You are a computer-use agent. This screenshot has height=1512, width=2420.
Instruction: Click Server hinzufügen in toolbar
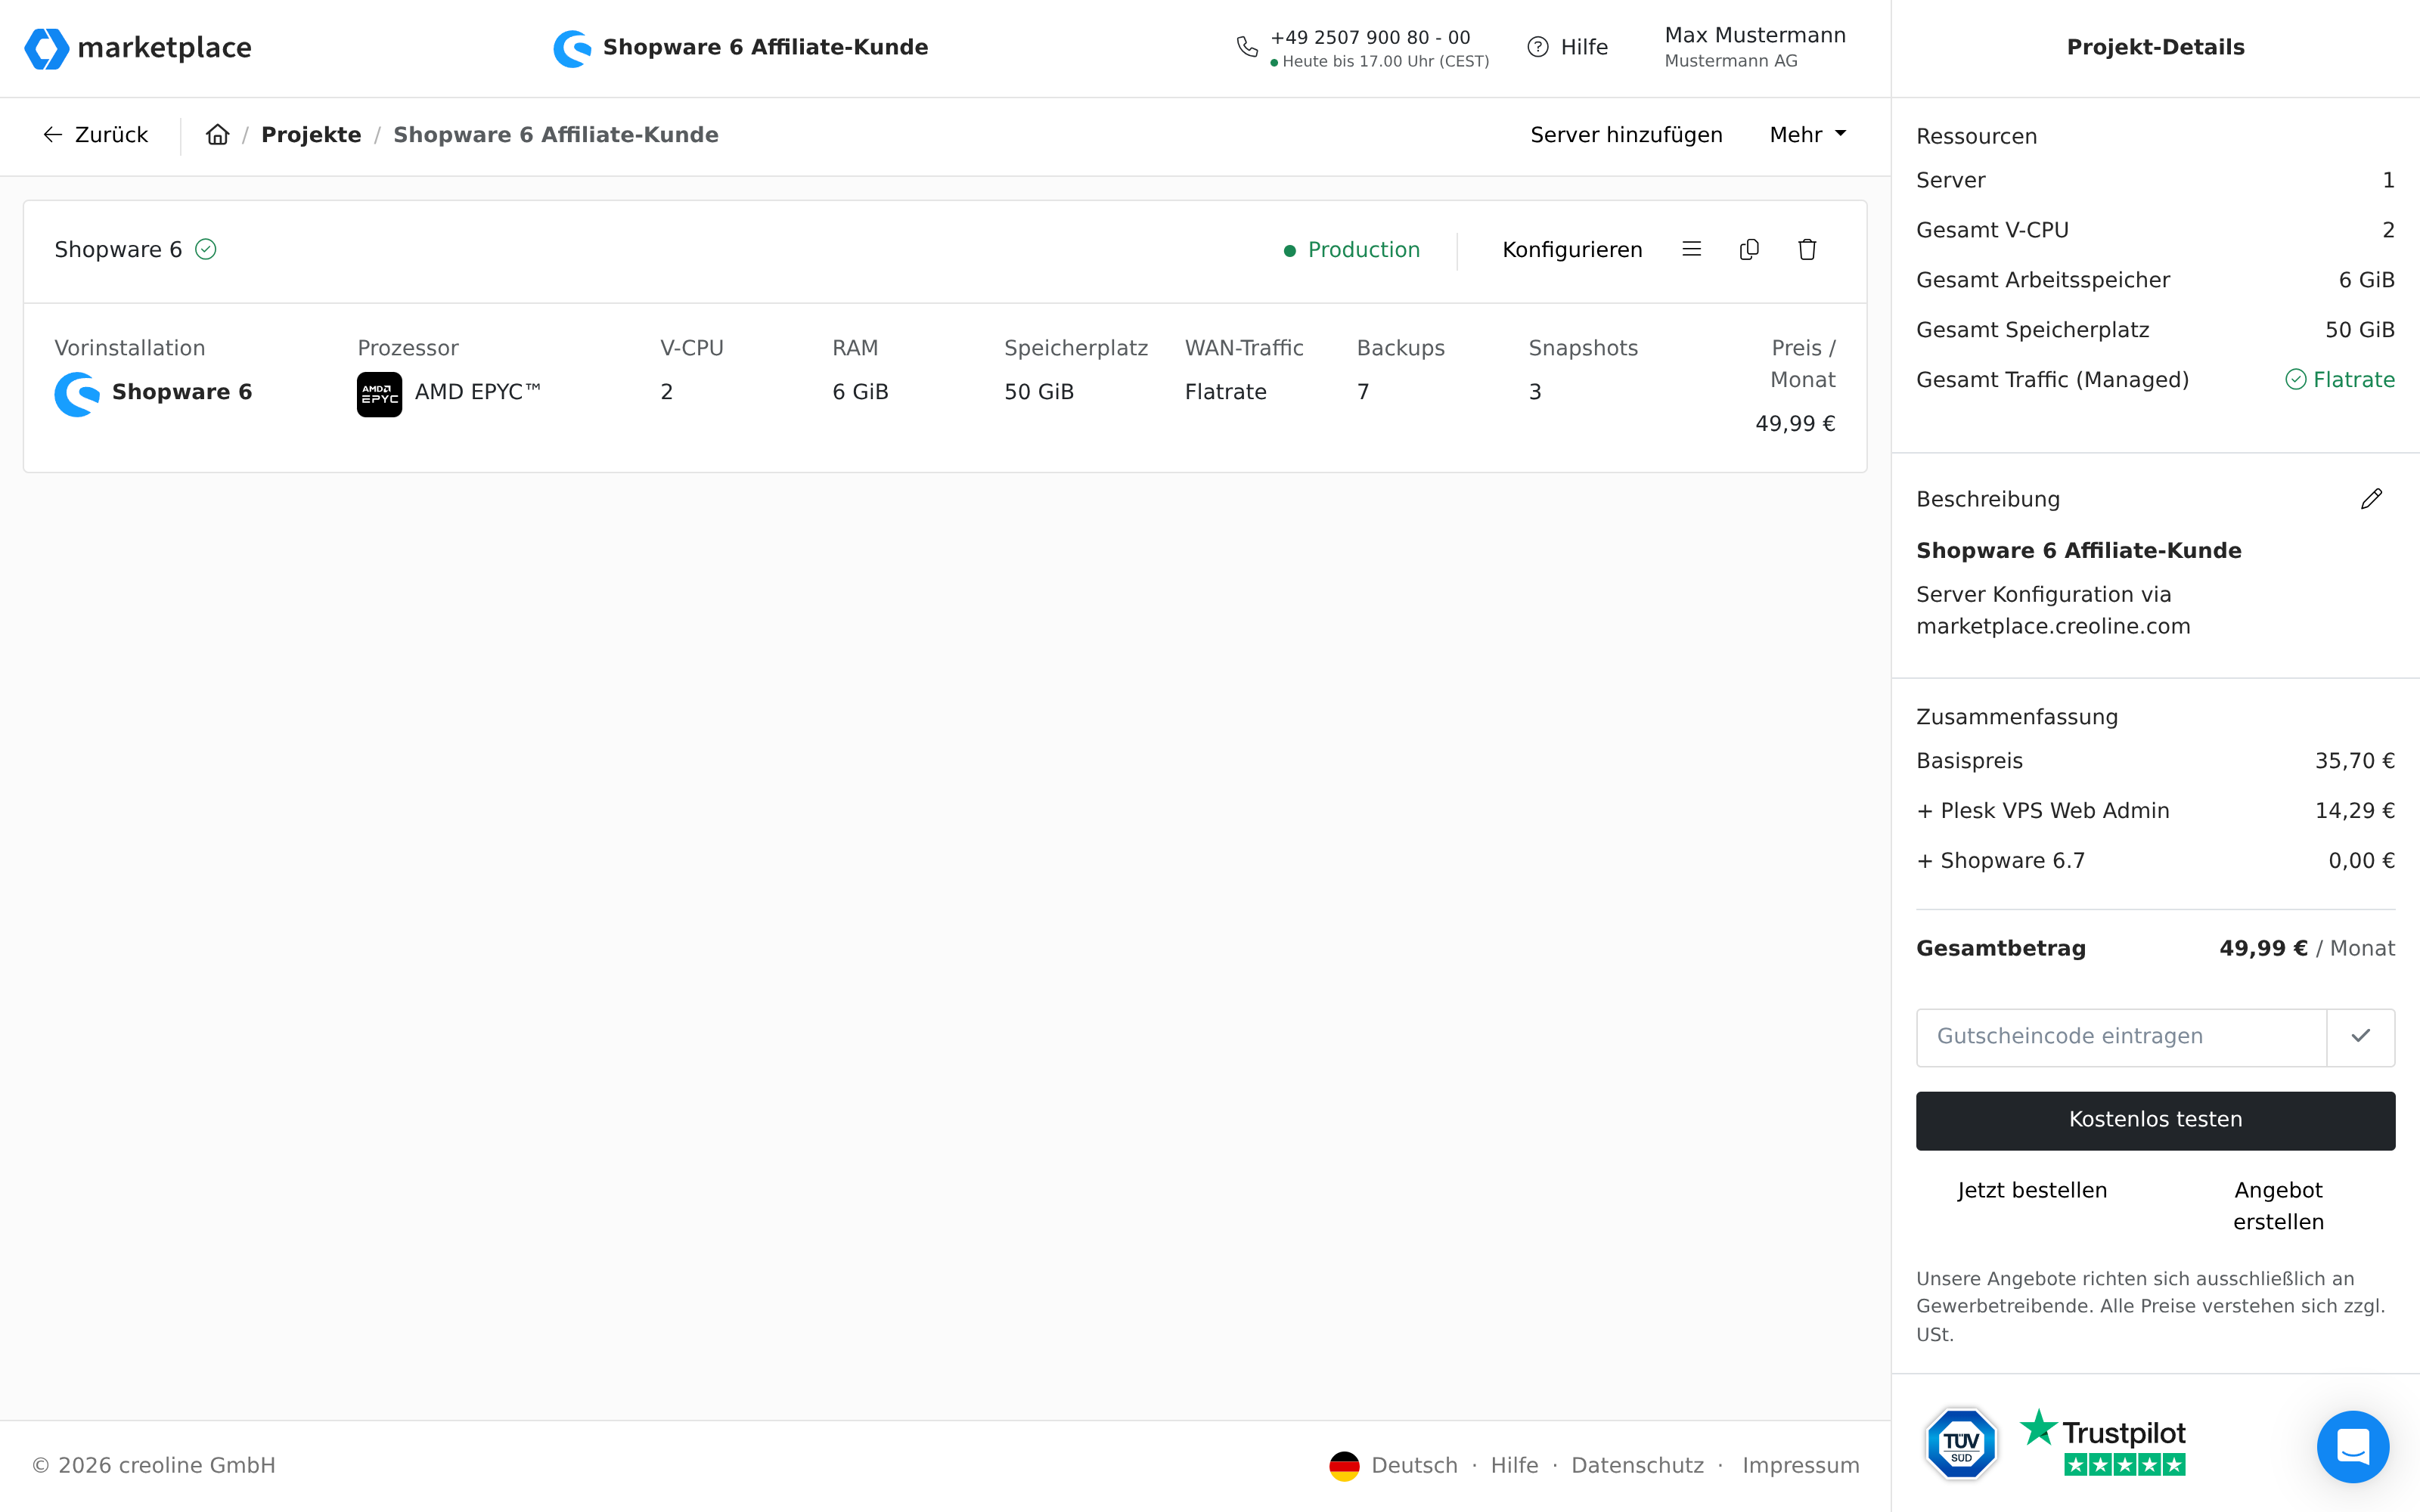point(1626,135)
